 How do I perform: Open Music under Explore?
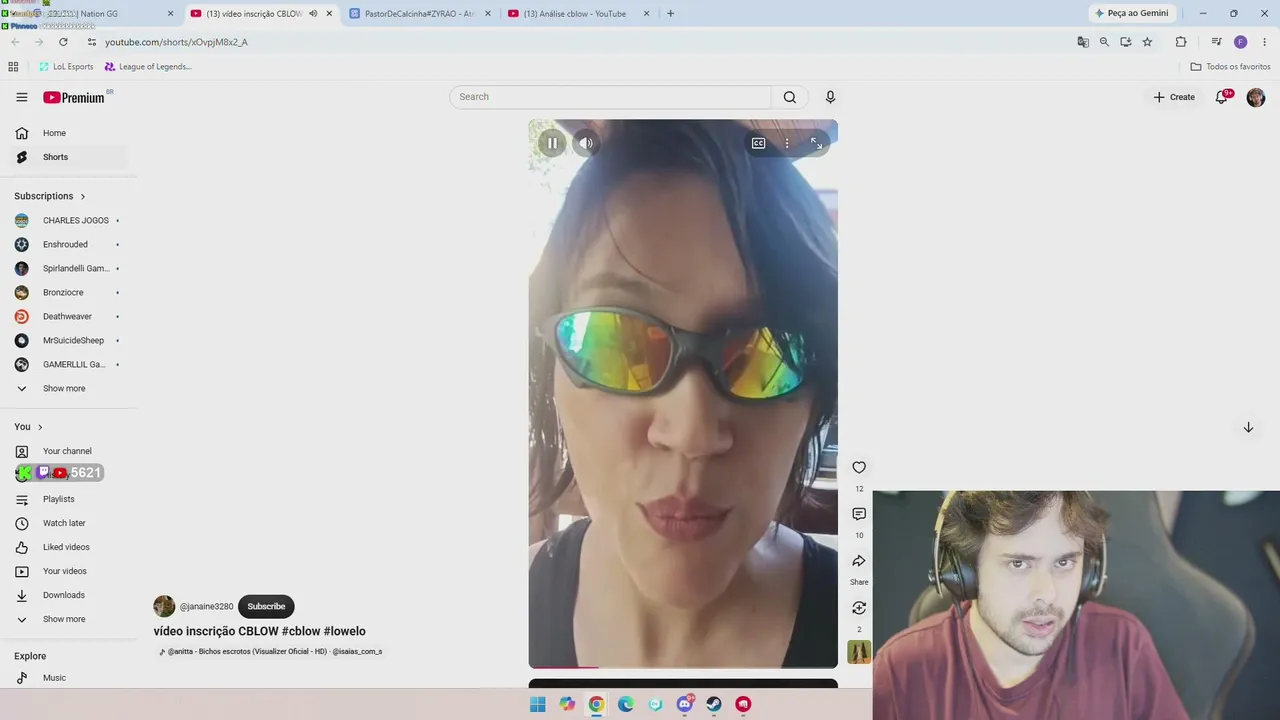(x=70, y=678)
